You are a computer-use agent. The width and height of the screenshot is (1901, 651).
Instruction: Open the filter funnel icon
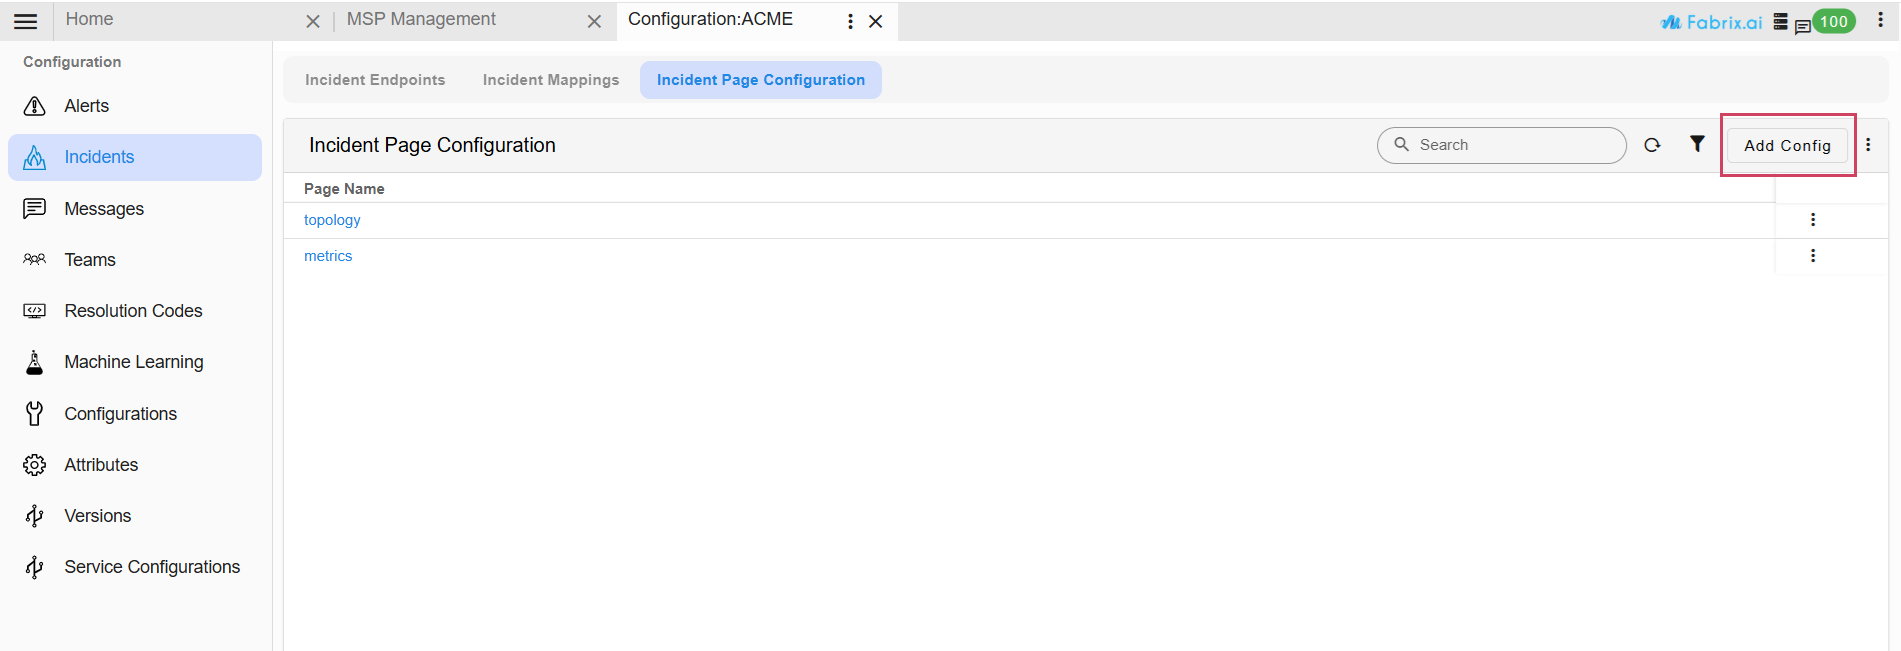pyautogui.click(x=1697, y=144)
